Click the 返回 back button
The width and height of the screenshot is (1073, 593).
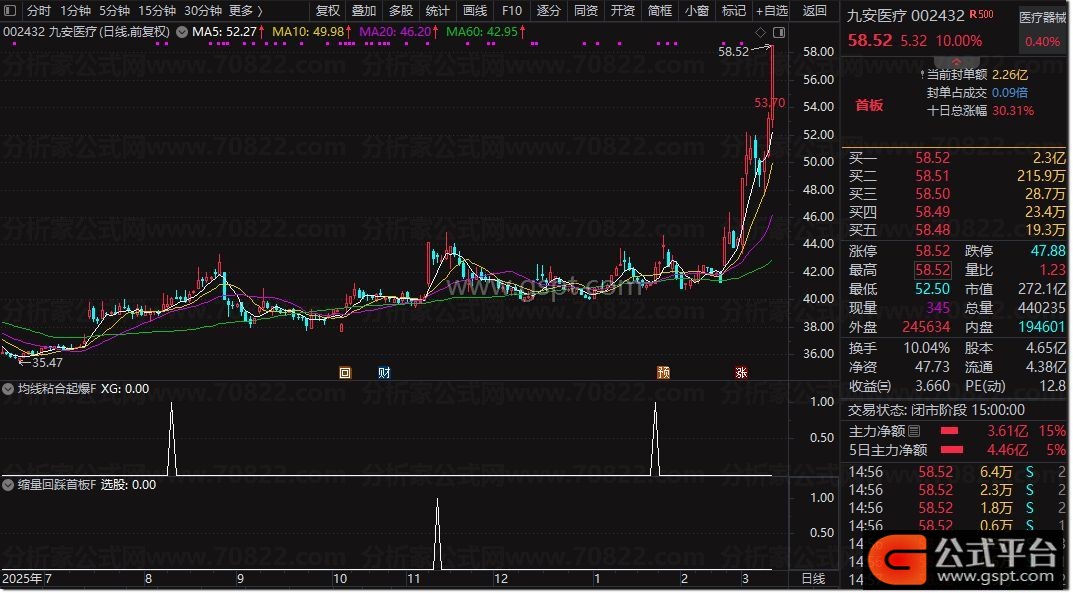[x=815, y=11]
